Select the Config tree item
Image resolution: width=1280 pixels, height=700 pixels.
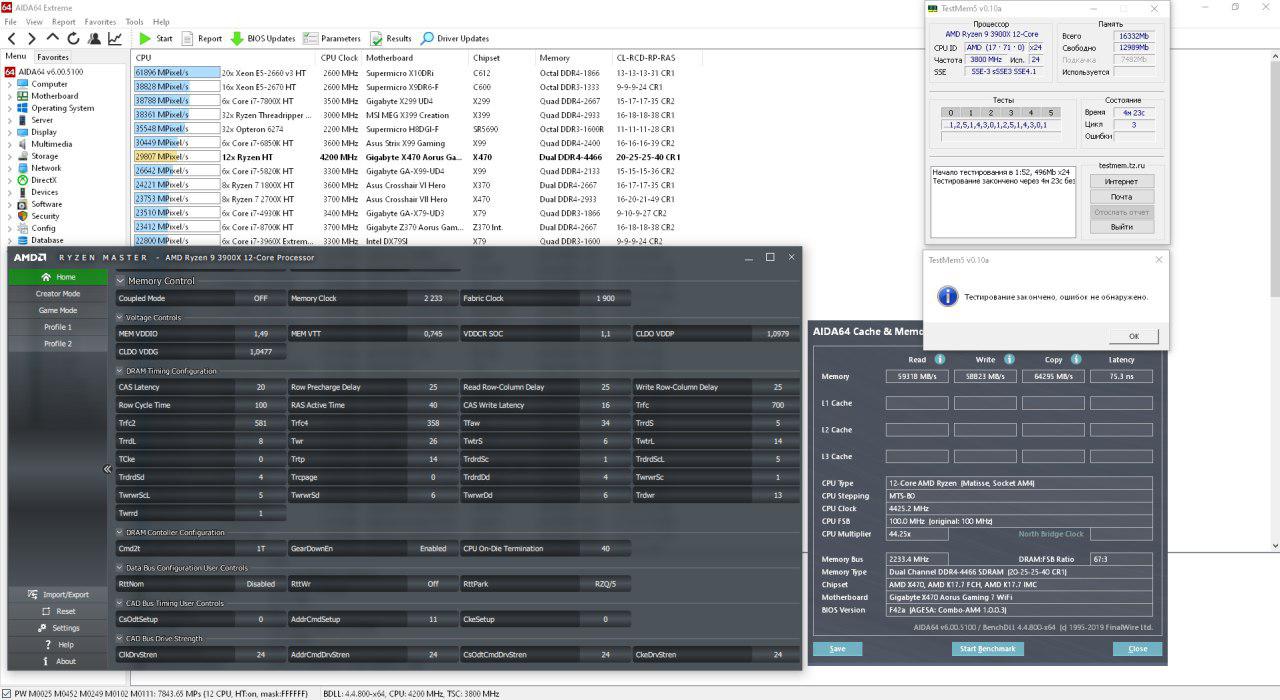(x=43, y=228)
